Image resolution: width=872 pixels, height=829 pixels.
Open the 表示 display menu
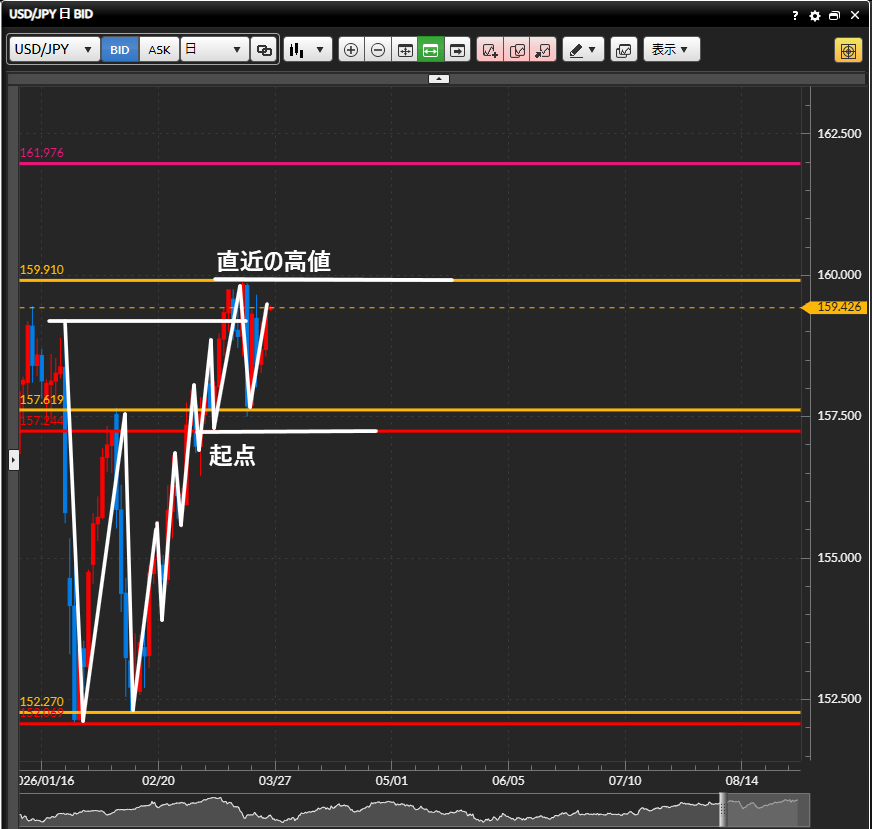(670, 49)
